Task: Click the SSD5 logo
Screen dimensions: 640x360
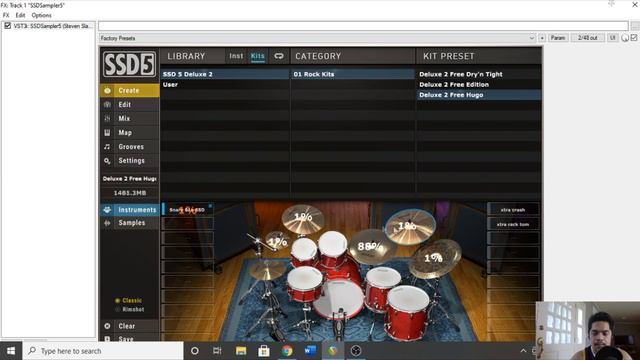Action: [129, 64]
